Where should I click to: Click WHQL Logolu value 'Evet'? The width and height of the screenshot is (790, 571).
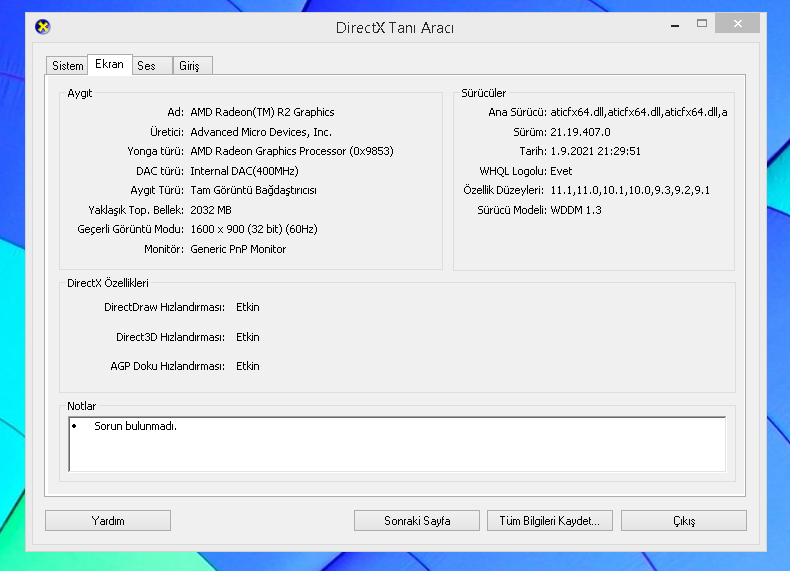click(x=561, y=171)
